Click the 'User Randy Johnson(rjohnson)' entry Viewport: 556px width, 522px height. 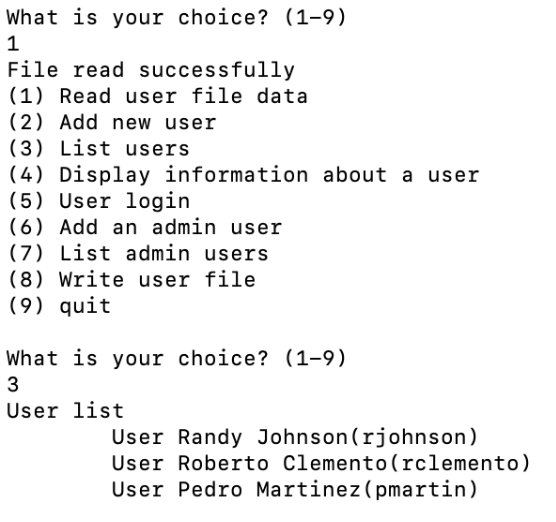tap(295, 437)
